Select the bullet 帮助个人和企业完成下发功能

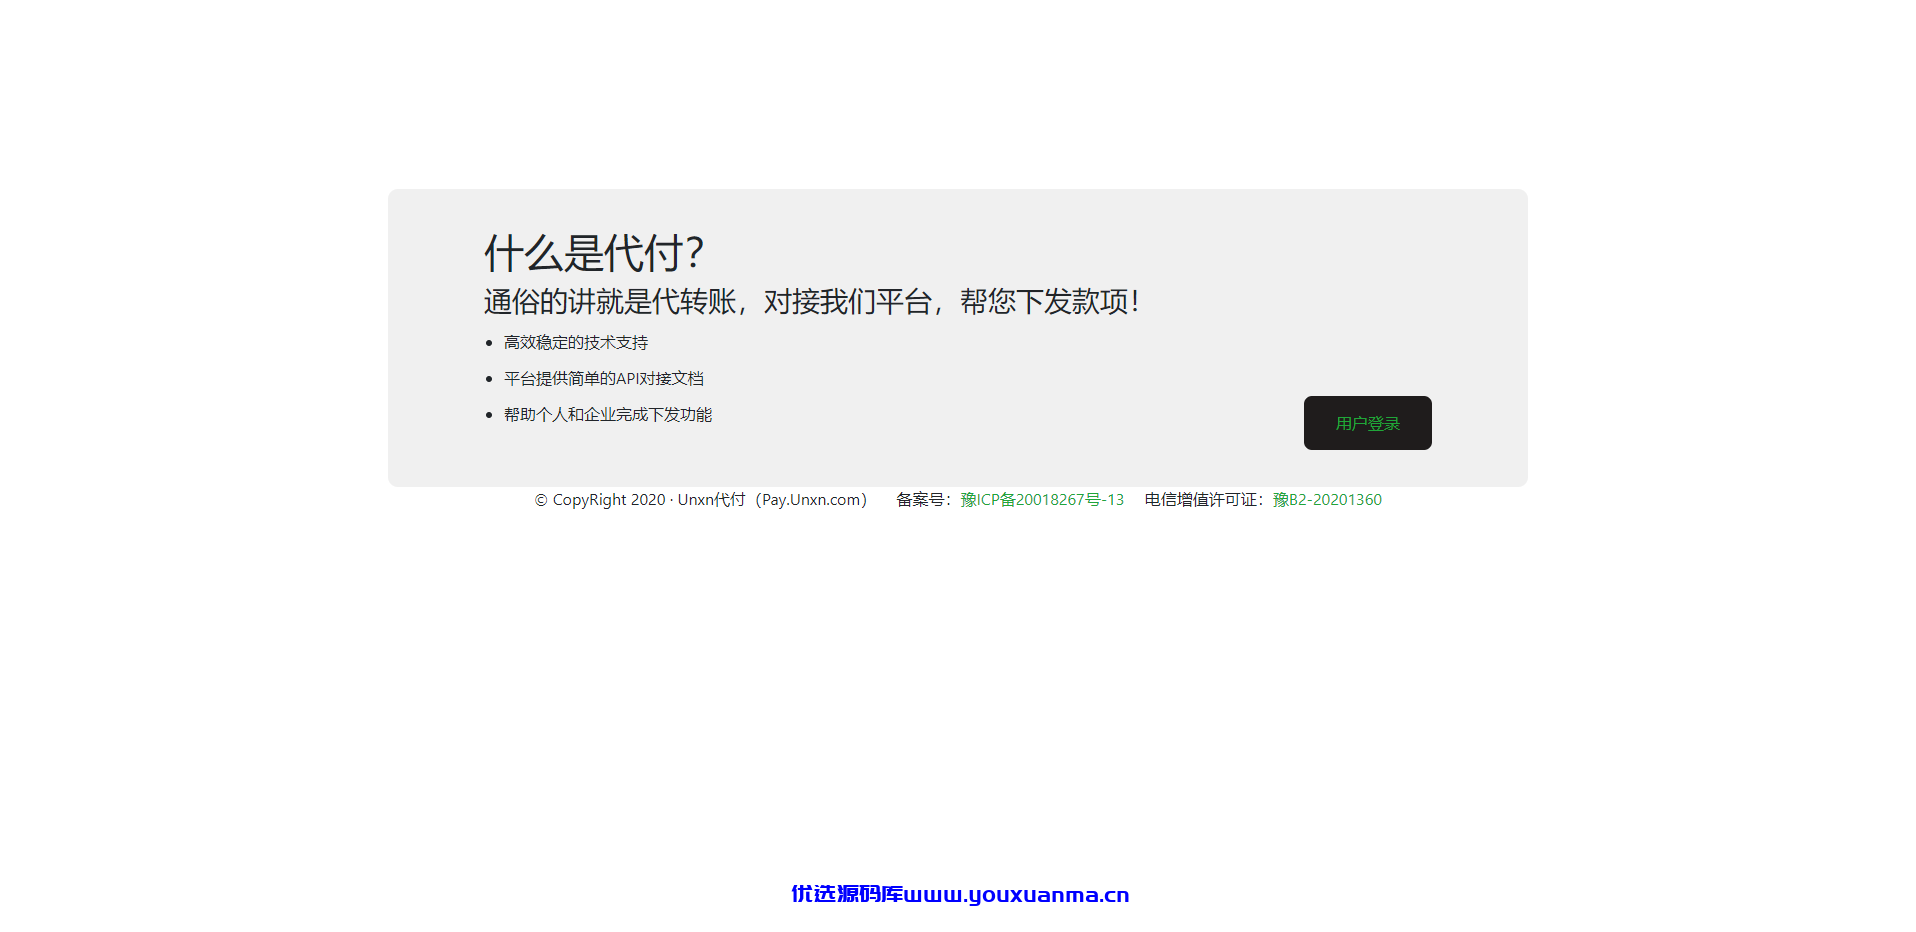pos(608,415)
